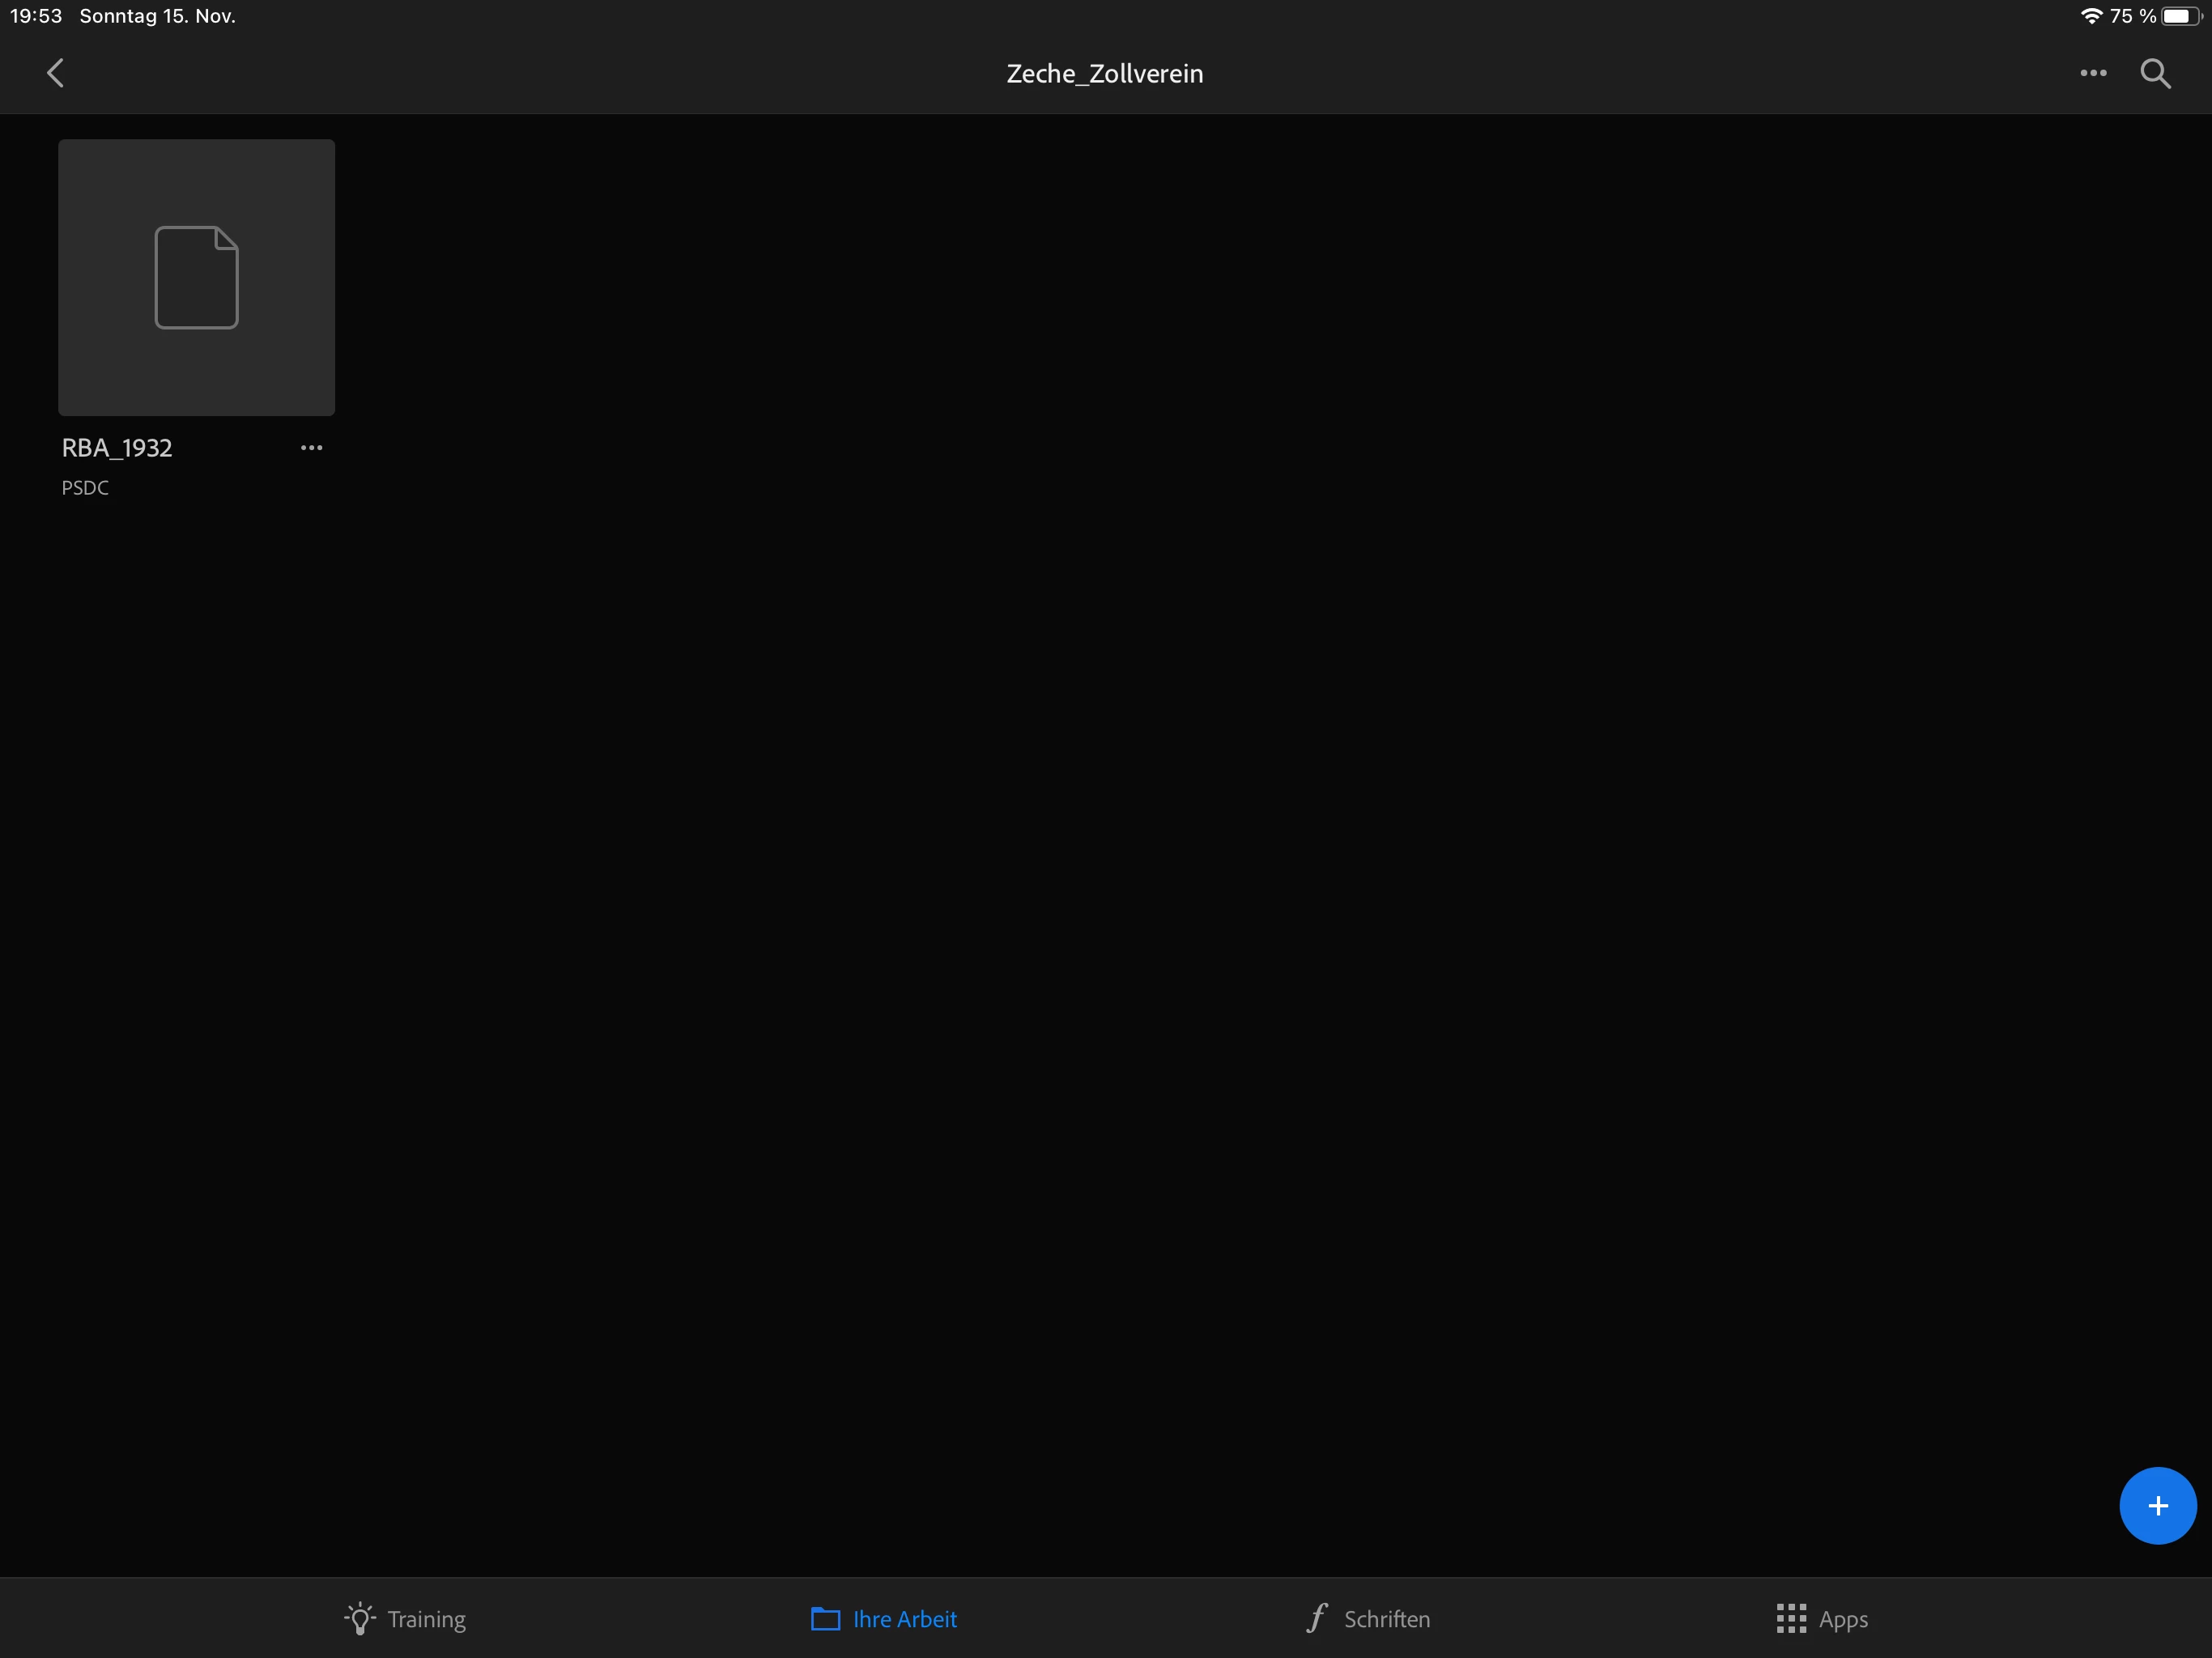Select the Ihre Arbeit tab
This screenshot has height=1658, width=2212.
tap(904, 1619)
